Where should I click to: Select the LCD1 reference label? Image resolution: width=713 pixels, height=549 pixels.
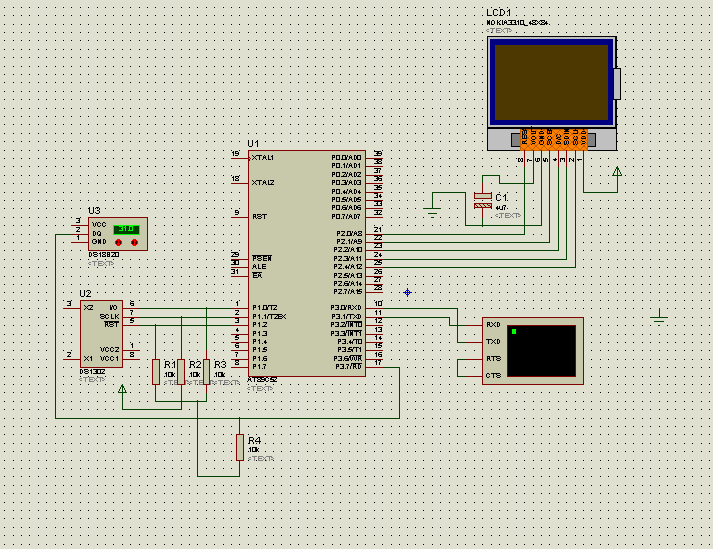pos(498,13)
